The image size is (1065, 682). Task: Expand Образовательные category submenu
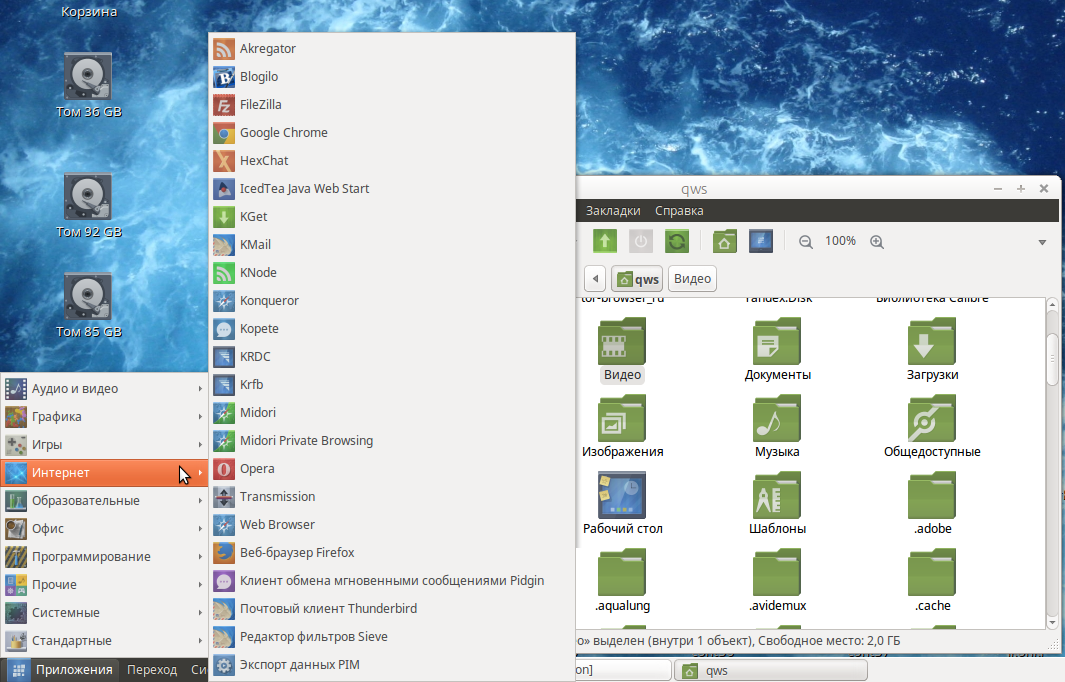pos(104,501)
